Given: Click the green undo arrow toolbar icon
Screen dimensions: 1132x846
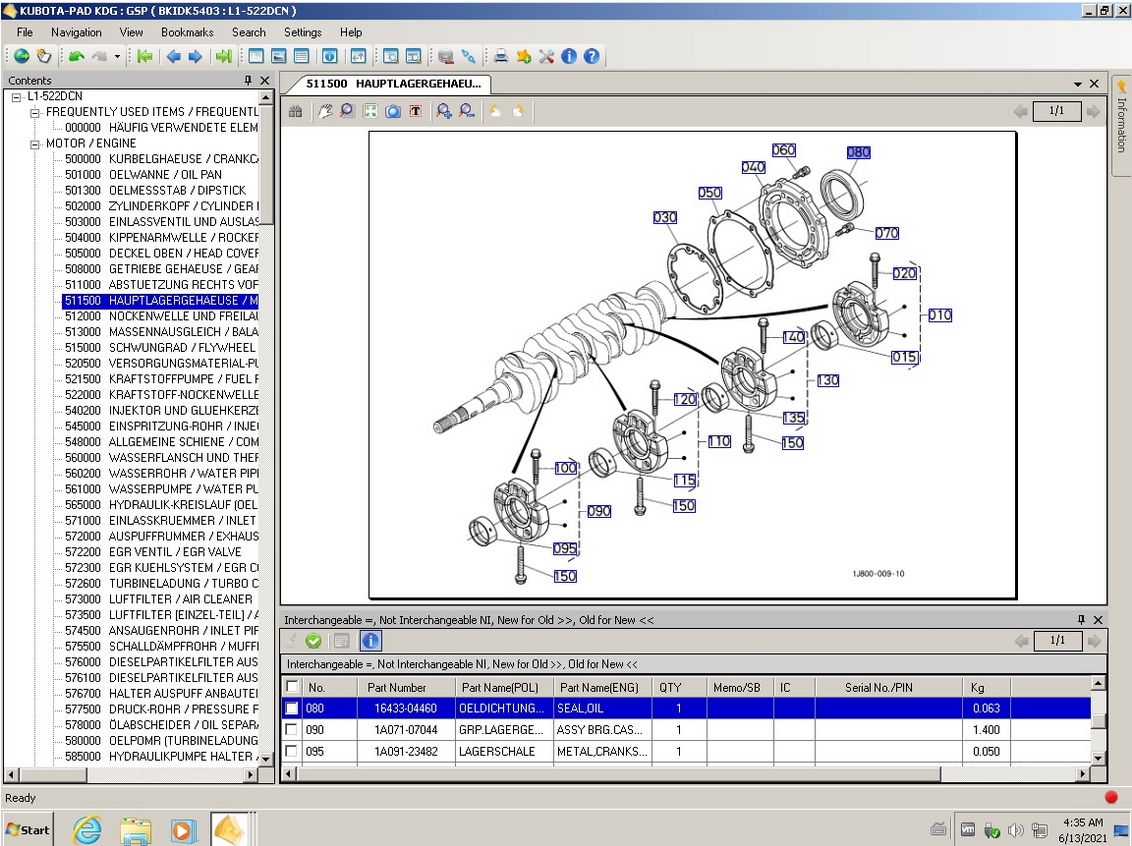Looking at the screenshot, I should (77, 56).
